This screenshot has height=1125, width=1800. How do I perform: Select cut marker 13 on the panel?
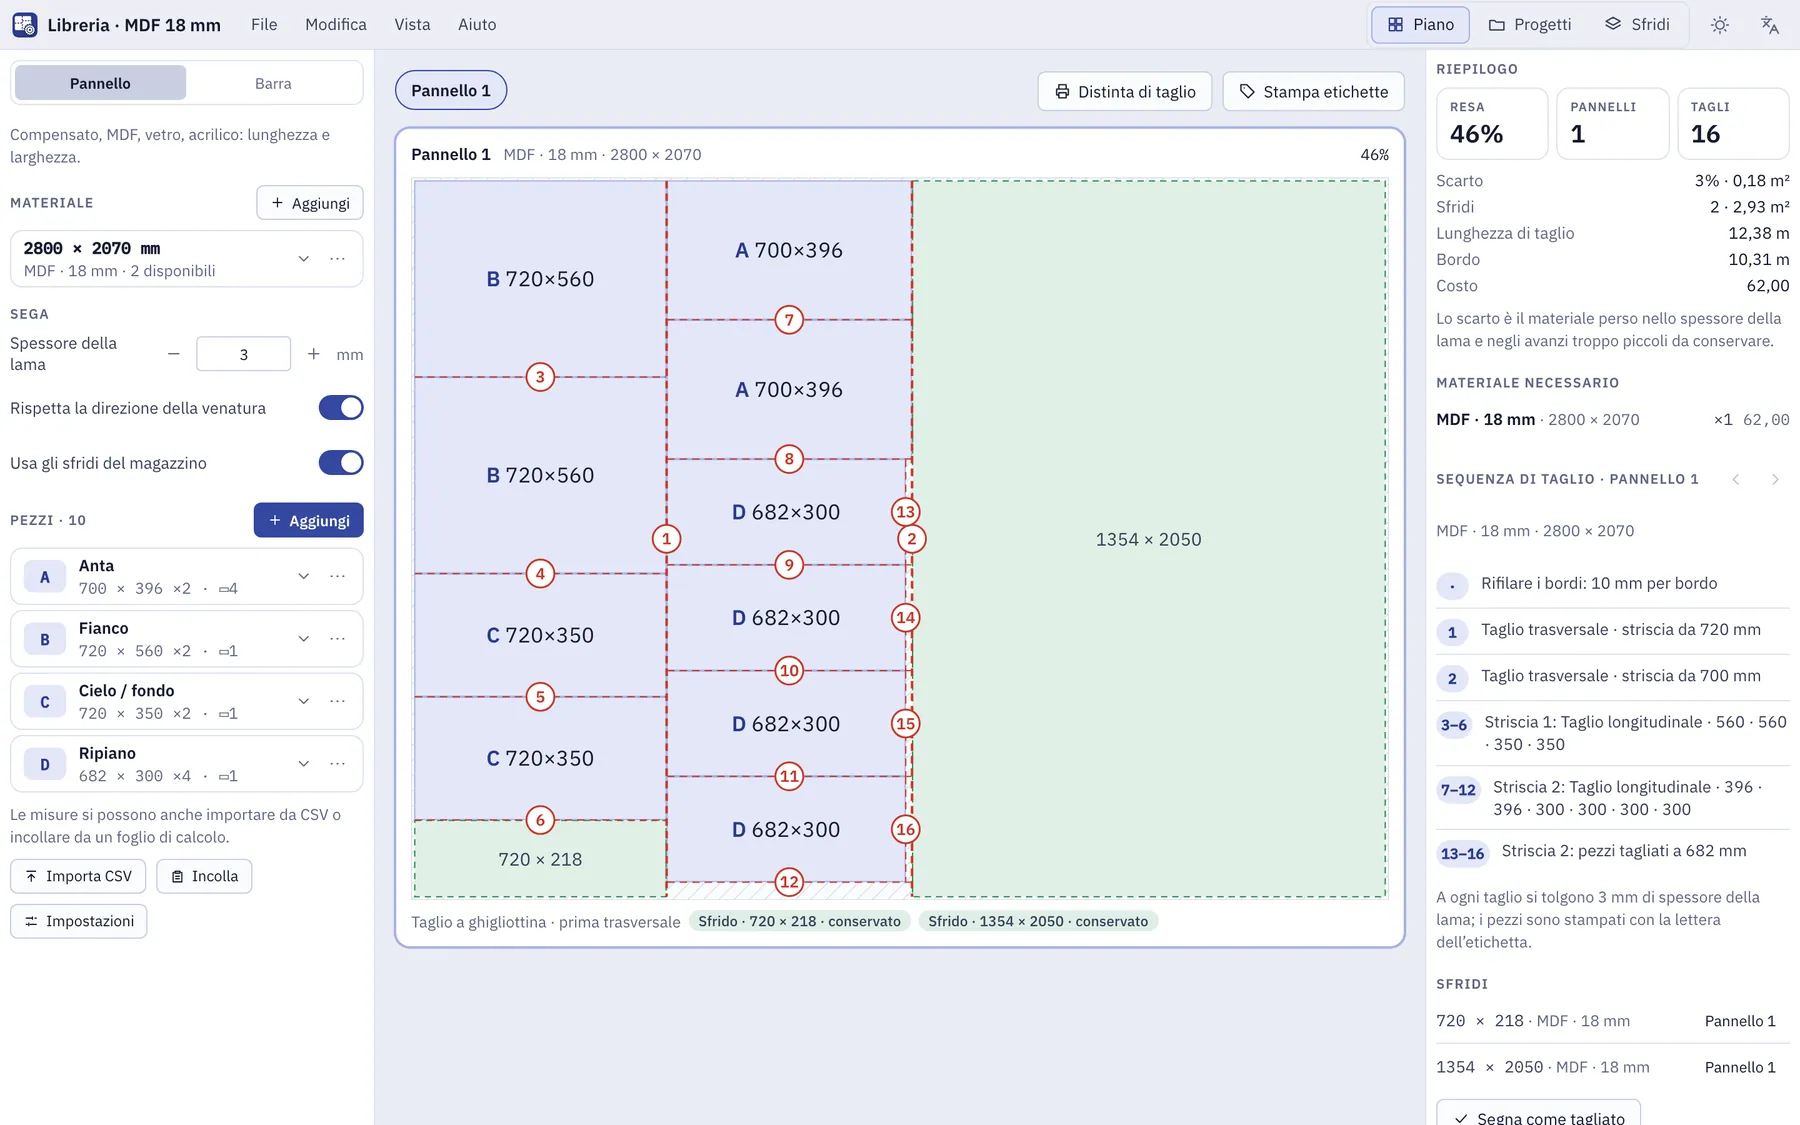click(905, 512)
